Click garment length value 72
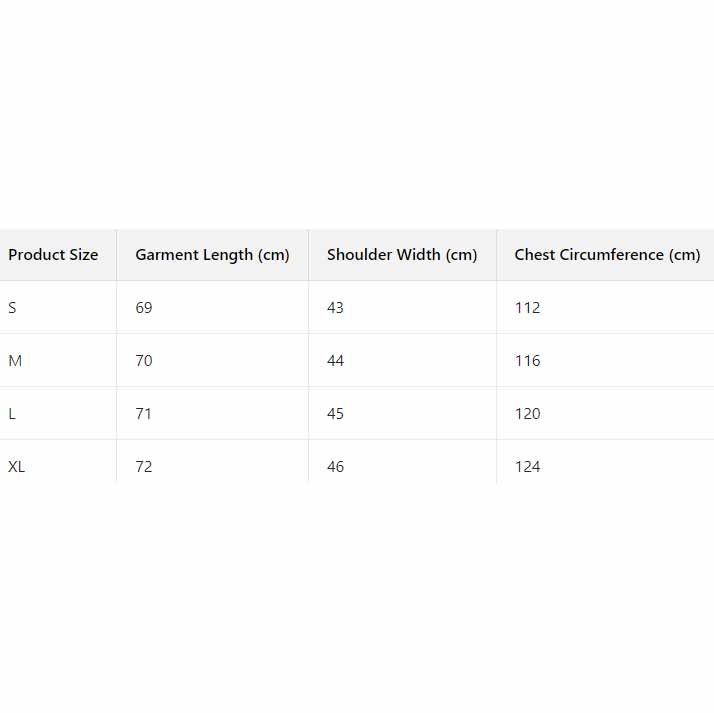This screenshot has height=713, width=714. pos(144,467)
